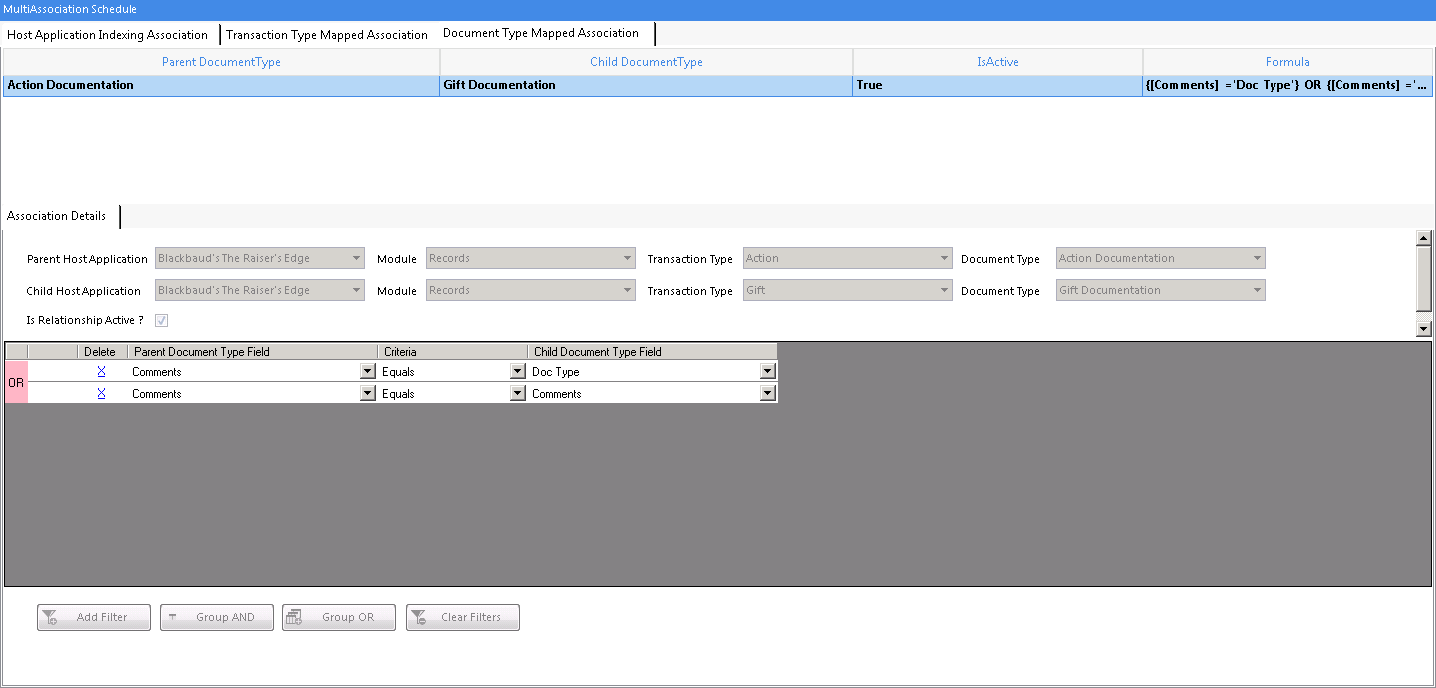
Task: Open the Child Document Type Field 'Doc Type' dropdown
Action: (x=767, y=371)
